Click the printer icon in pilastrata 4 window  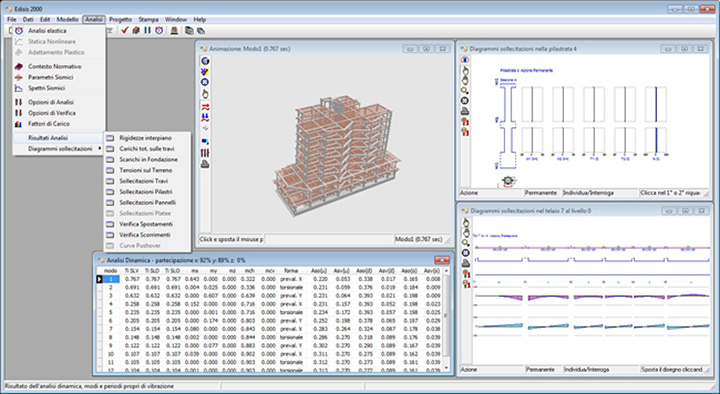point(465,111)
